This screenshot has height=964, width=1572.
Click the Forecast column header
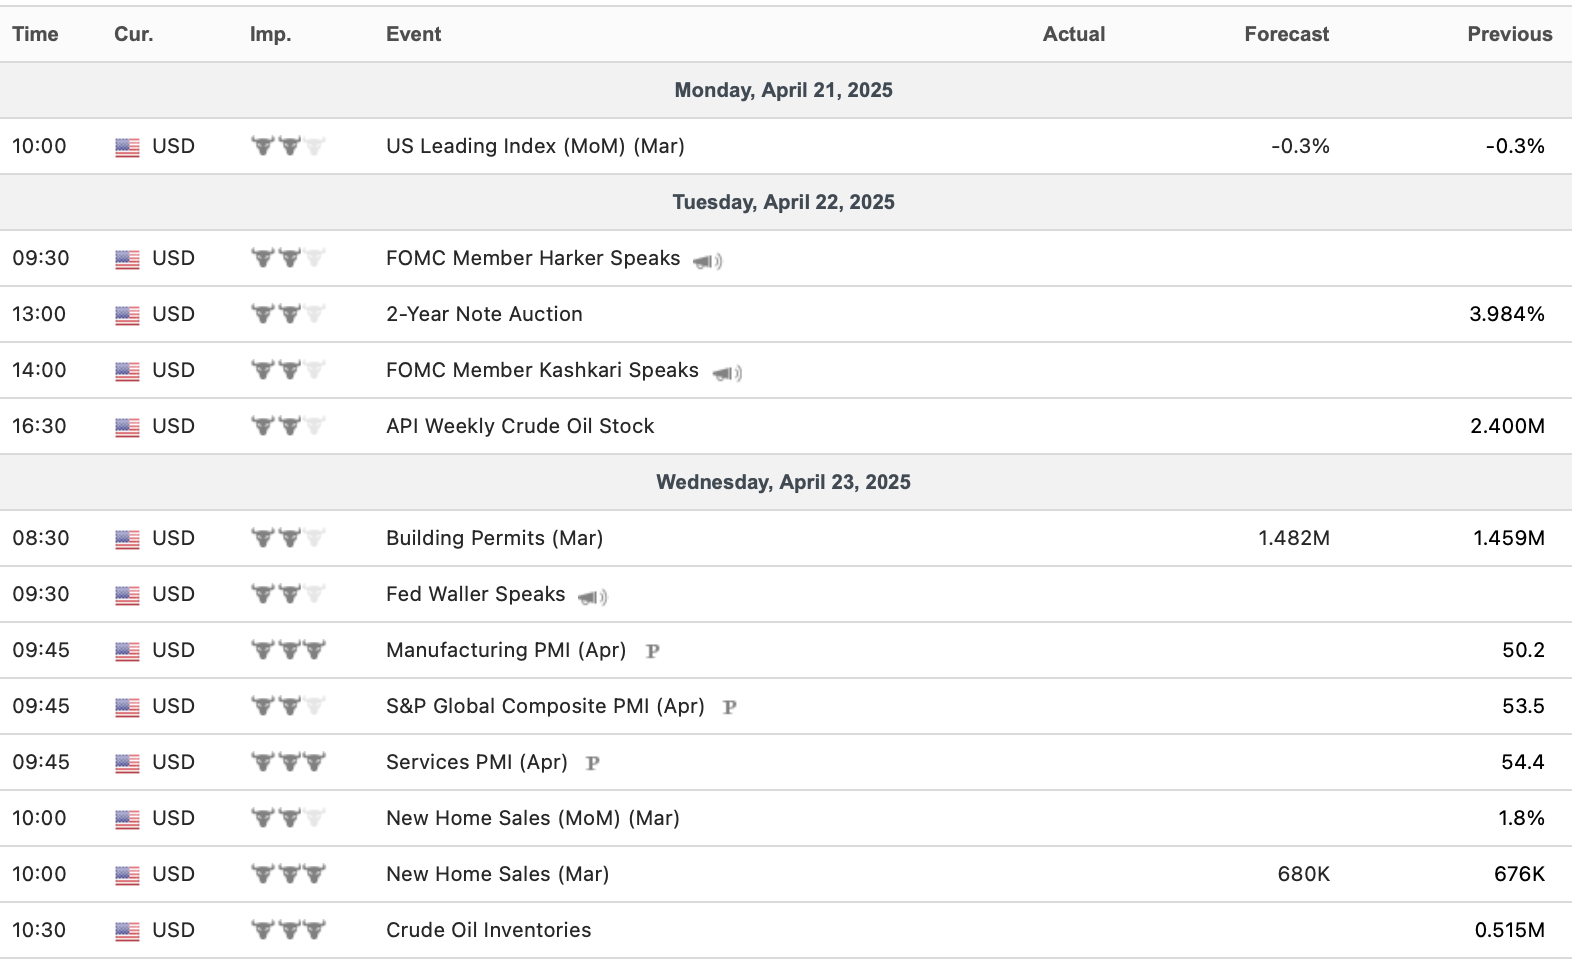[x=1286, y=34]
